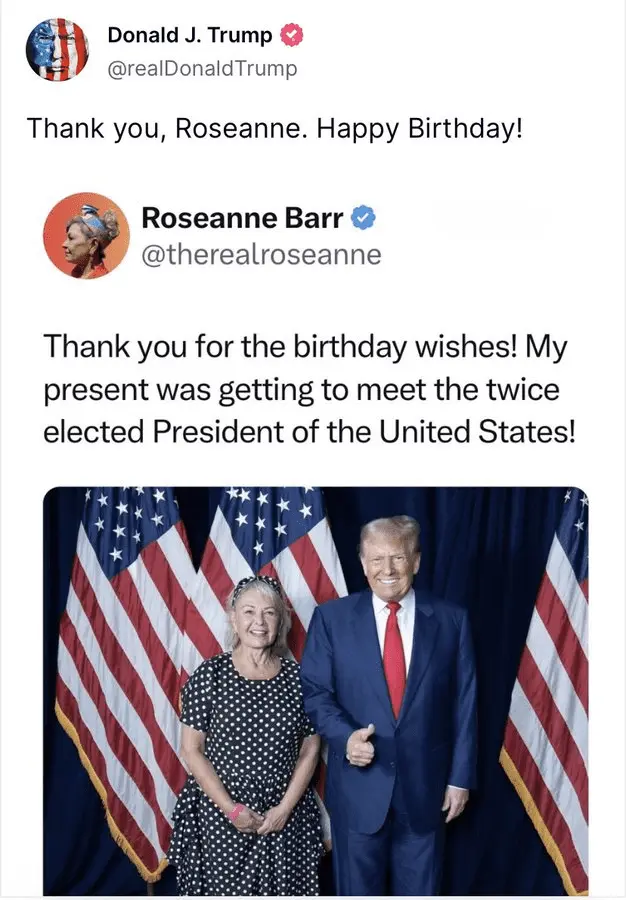This screenshot has width=626, height=900.
Task: Open the @realDonaldTrump handle link
Action: pos(202,68)
